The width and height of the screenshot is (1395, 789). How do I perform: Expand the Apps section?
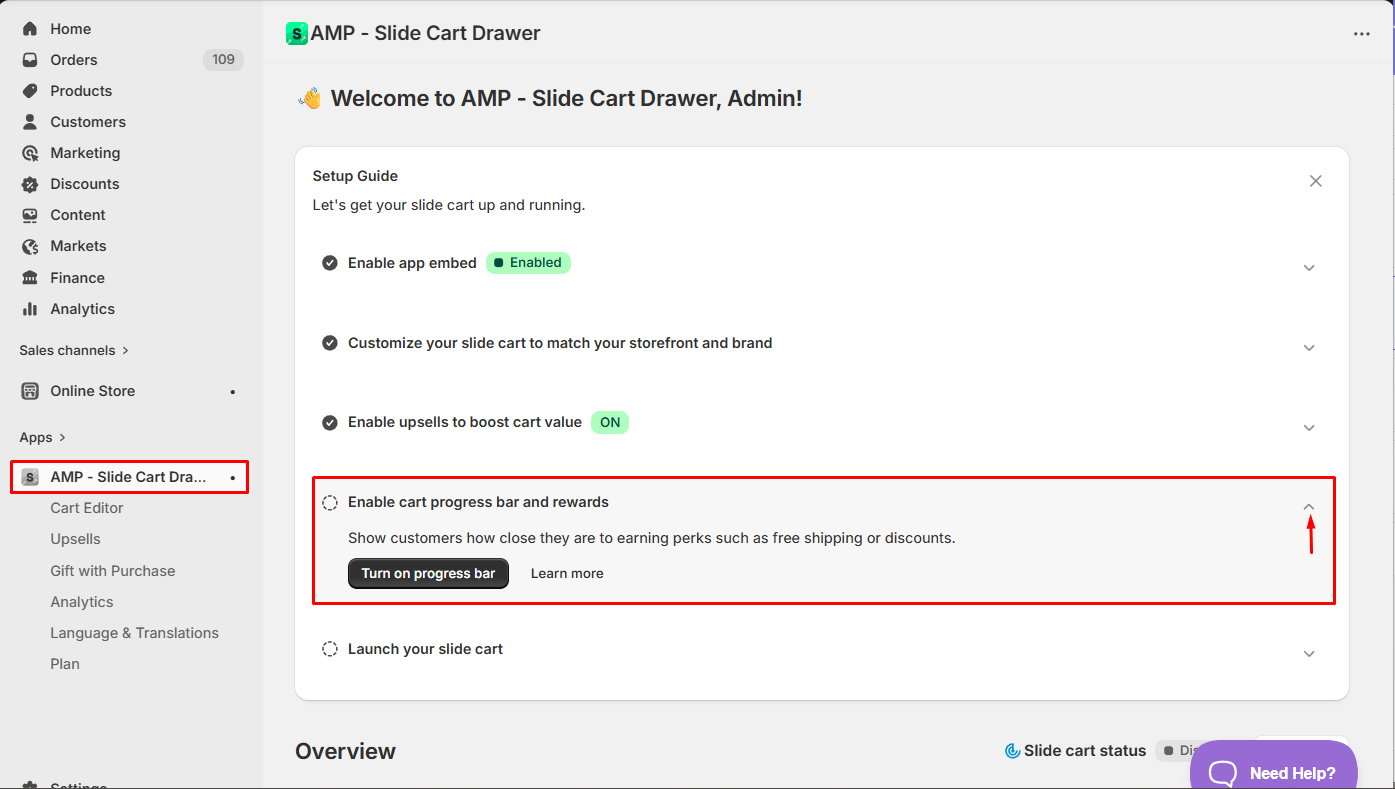click(43, 437)
